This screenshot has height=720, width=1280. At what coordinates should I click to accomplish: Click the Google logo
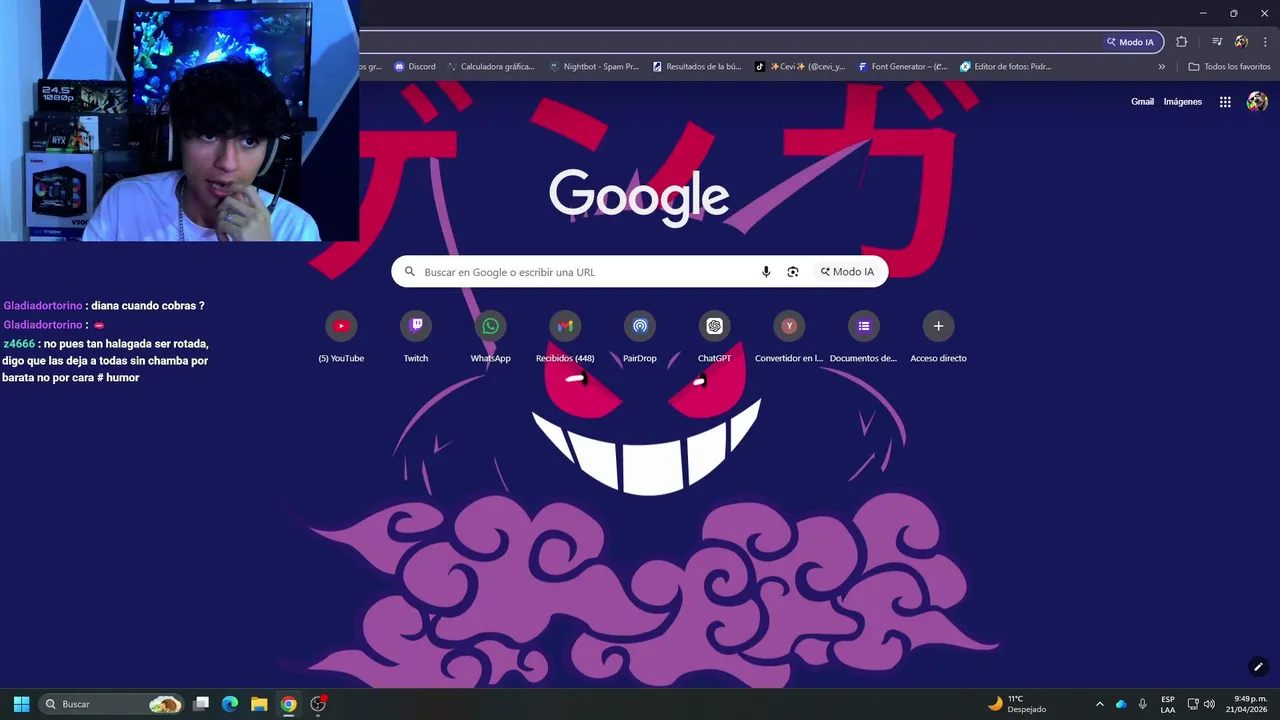point(639,197)
